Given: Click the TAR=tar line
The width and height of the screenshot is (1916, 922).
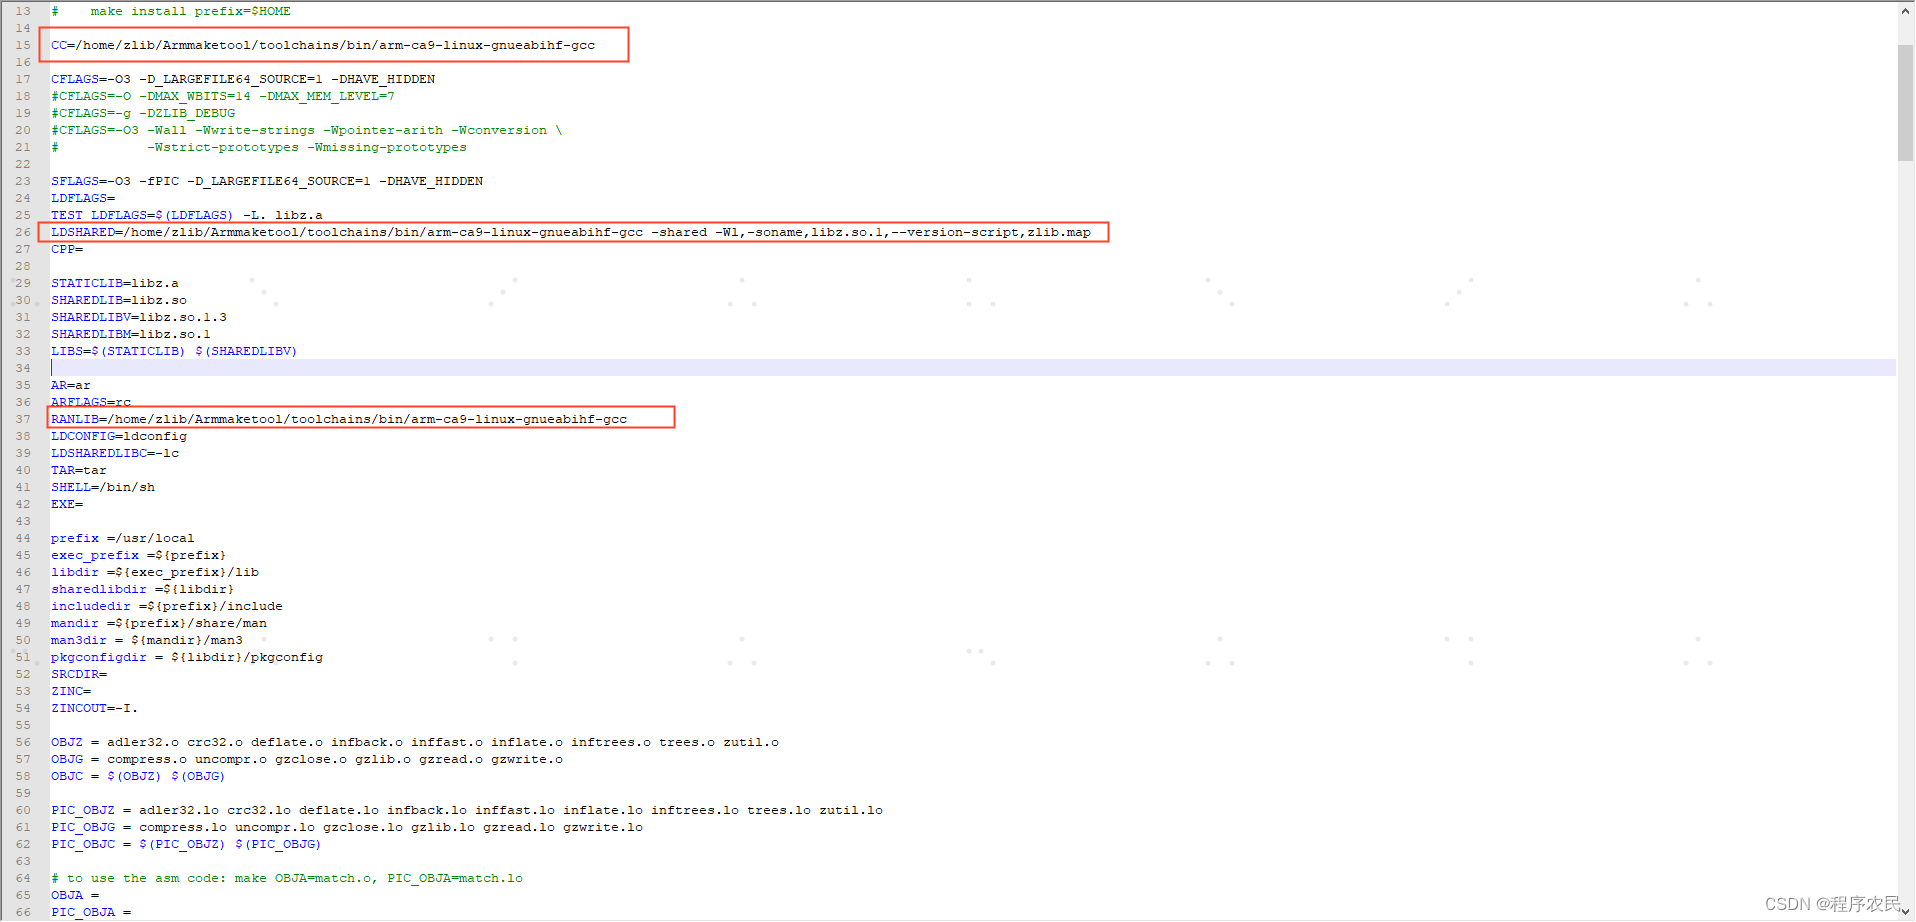Looking at the screenshot, I should point(79,470).
